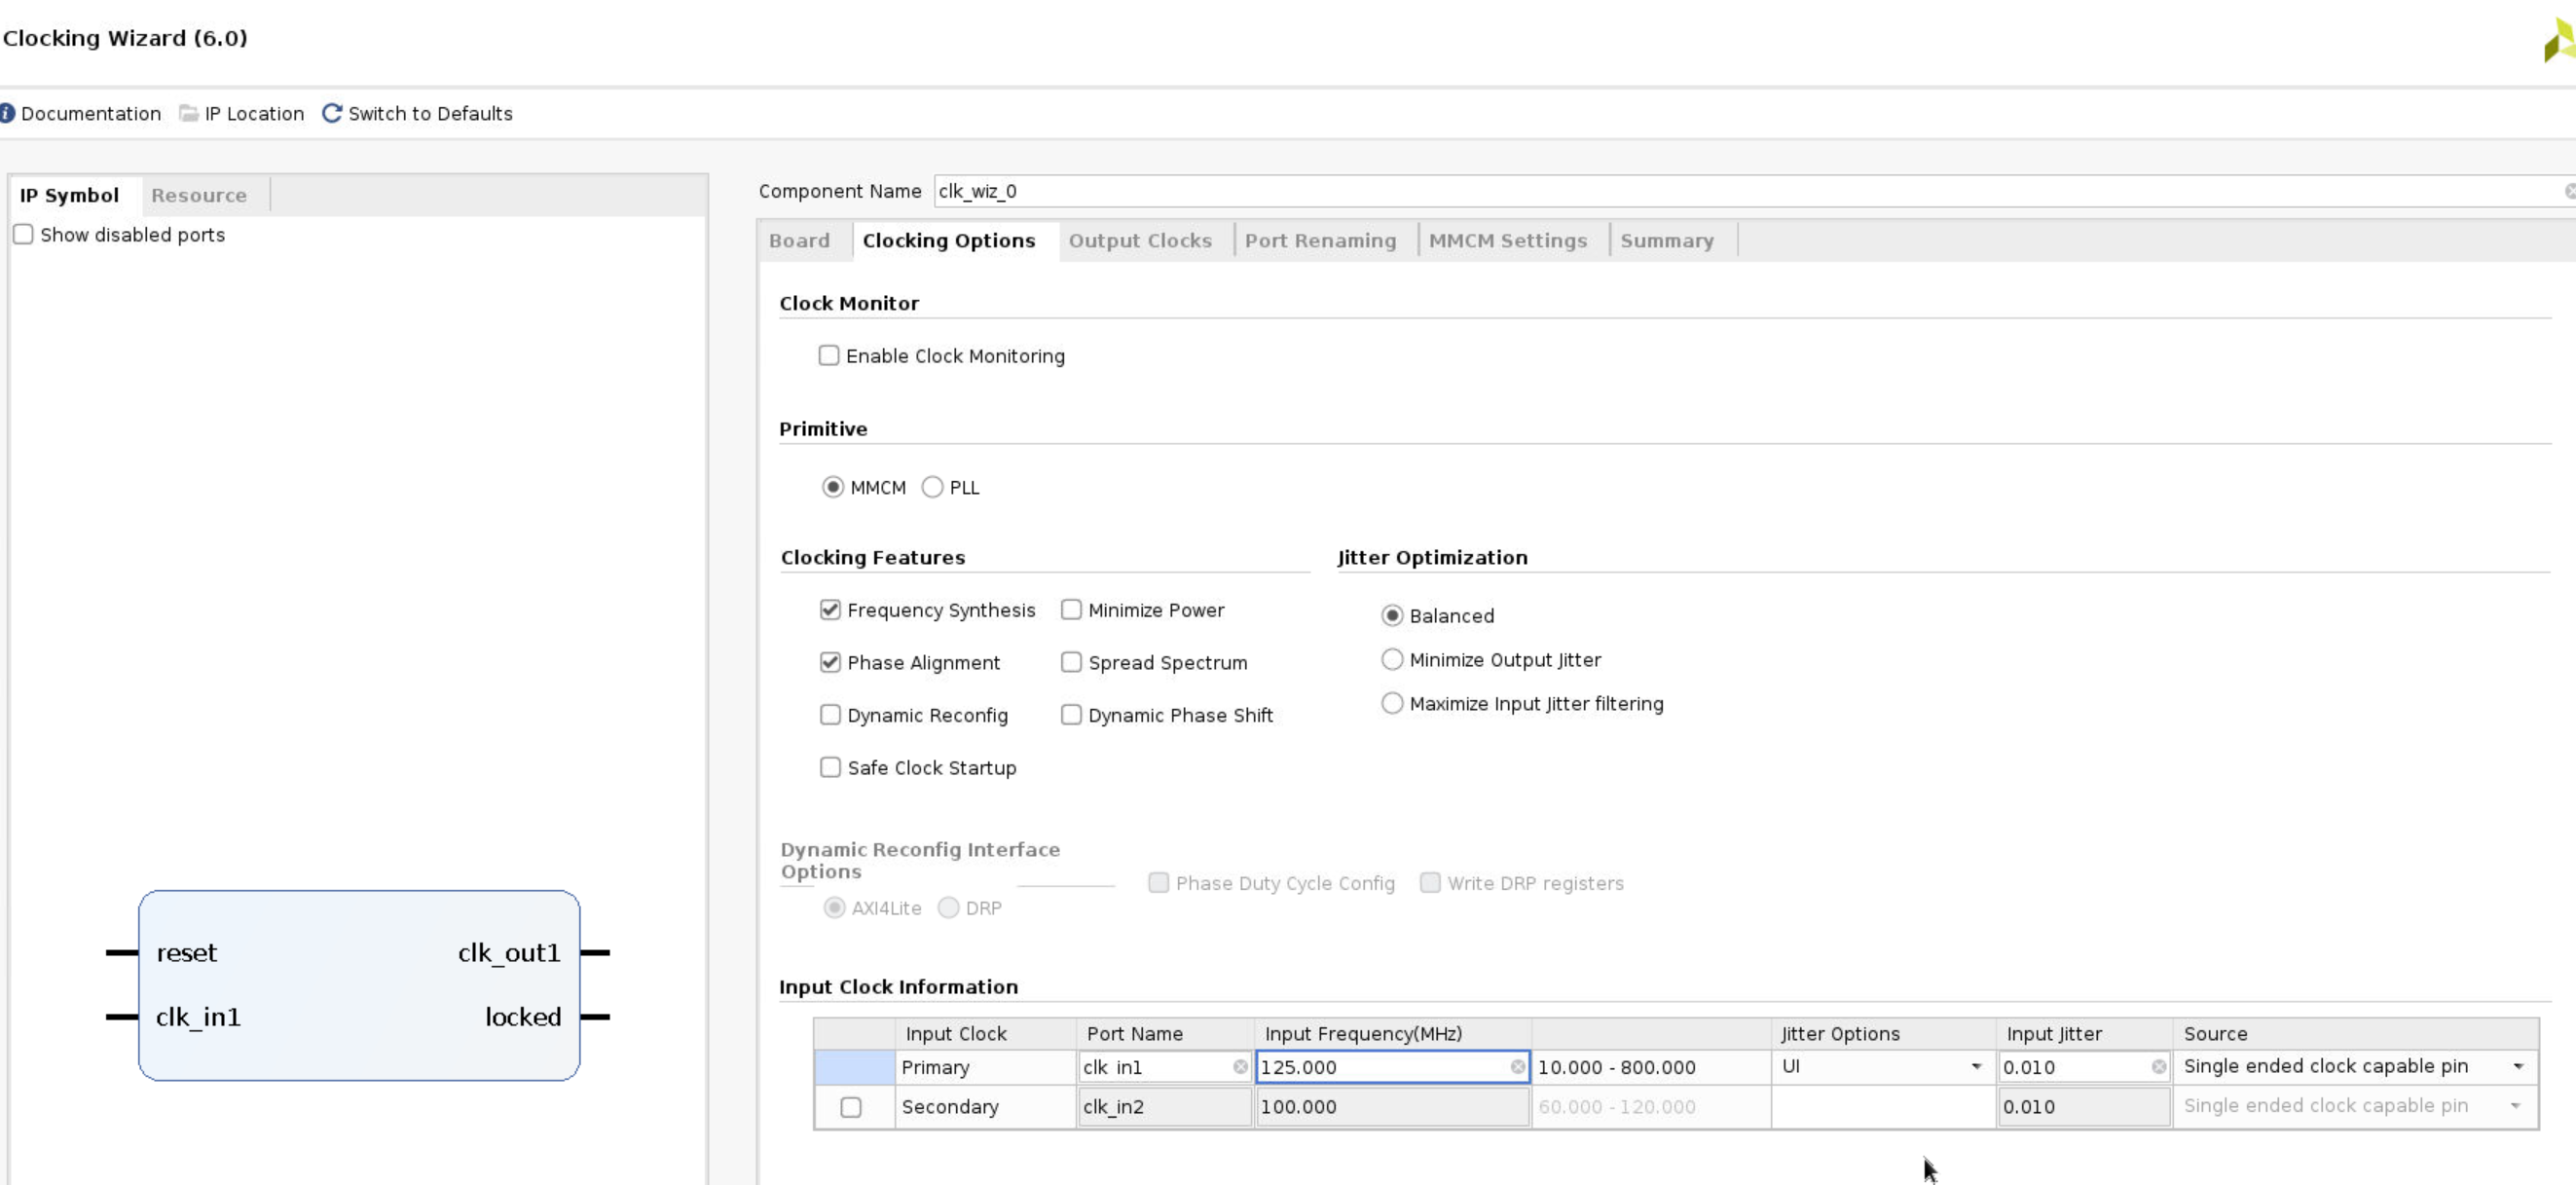2576x1185 pixels.
Task: Click the clk_out1 port on IP symbol
Action: (509, 952)
